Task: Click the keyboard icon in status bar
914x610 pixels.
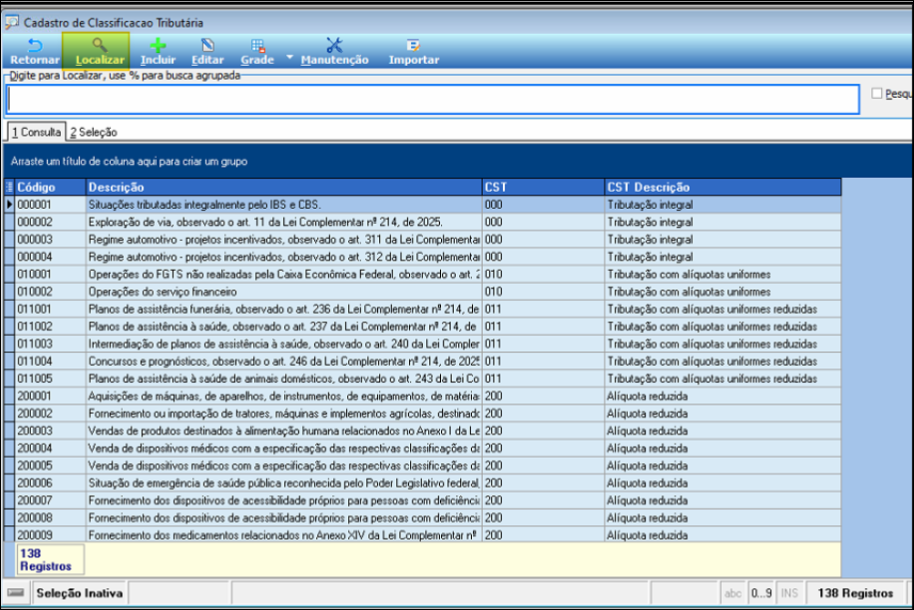Action: tap(15, 593)
